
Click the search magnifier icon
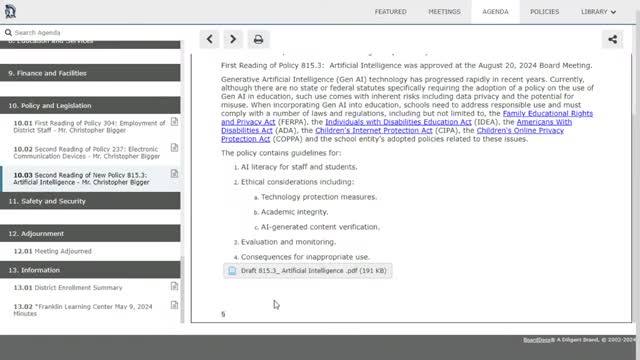point(8,32)
